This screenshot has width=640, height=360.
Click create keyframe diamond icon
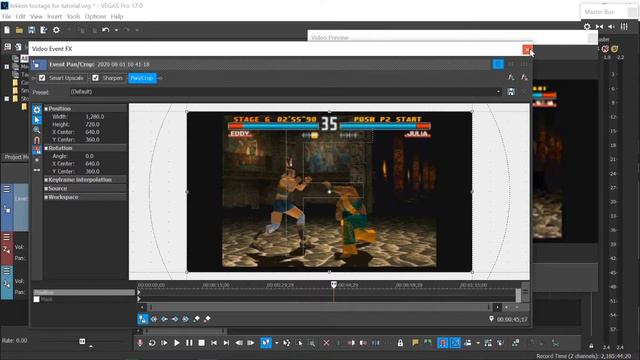(197, 319)
